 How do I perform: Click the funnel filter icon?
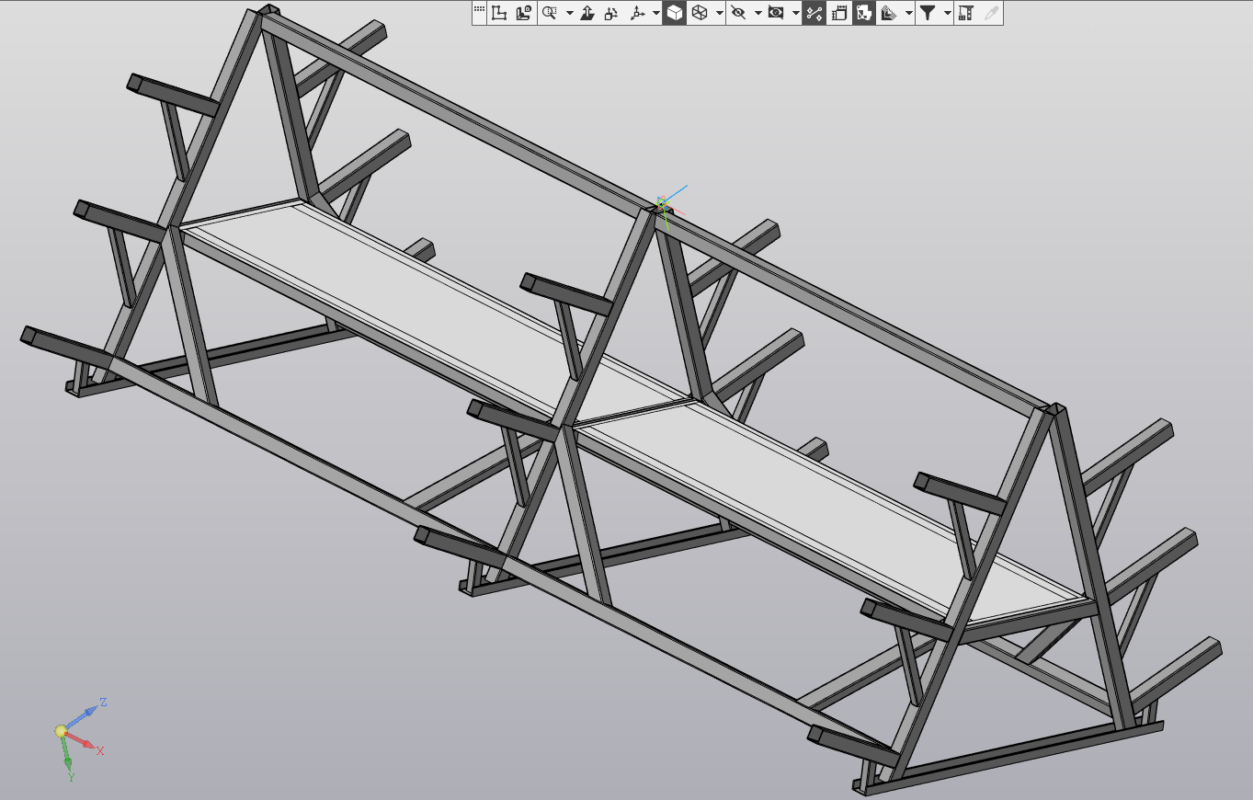928,13
